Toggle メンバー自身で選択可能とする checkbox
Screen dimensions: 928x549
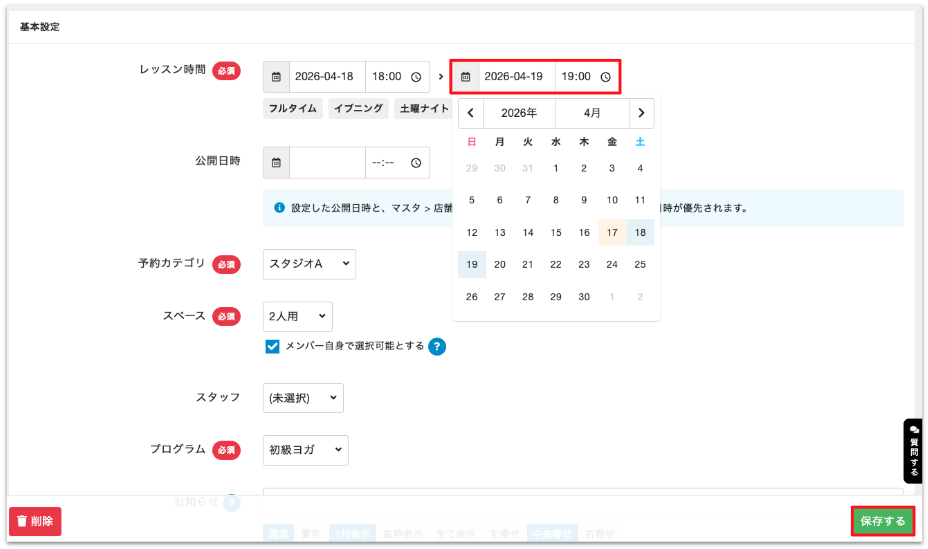click(272, 347)
